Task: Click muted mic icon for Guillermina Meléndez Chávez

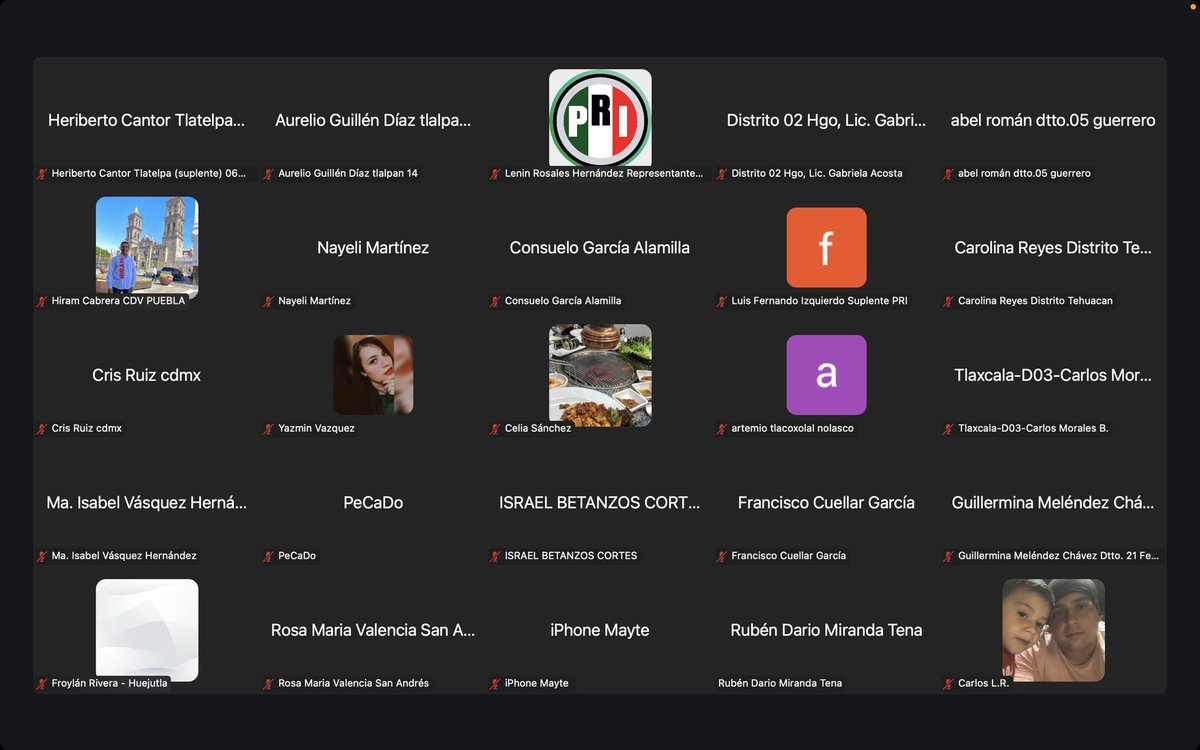Action: coord(948,556)
